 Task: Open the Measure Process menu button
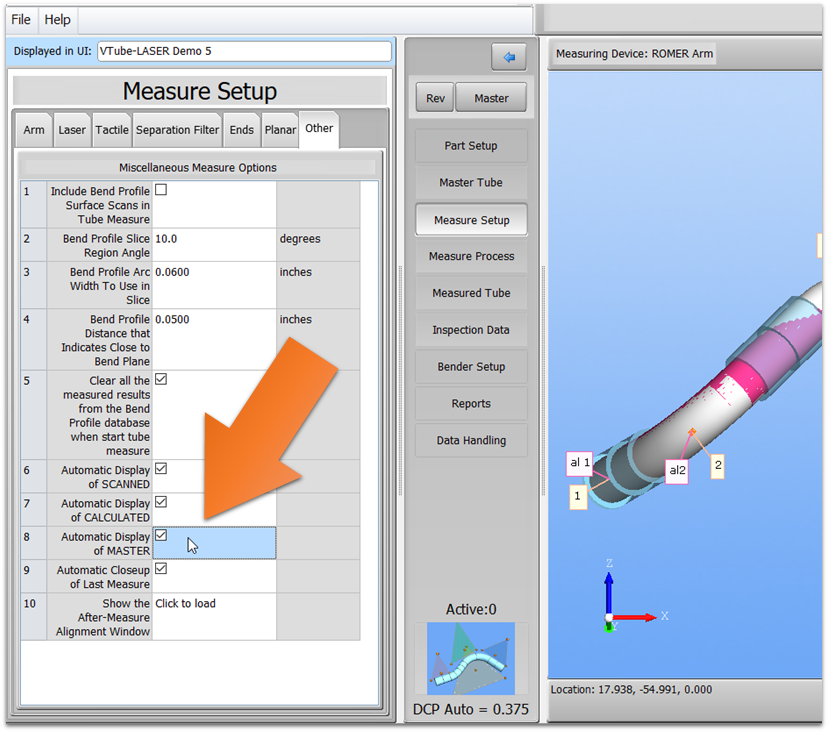pyautogui.click(x=471, y=256)
